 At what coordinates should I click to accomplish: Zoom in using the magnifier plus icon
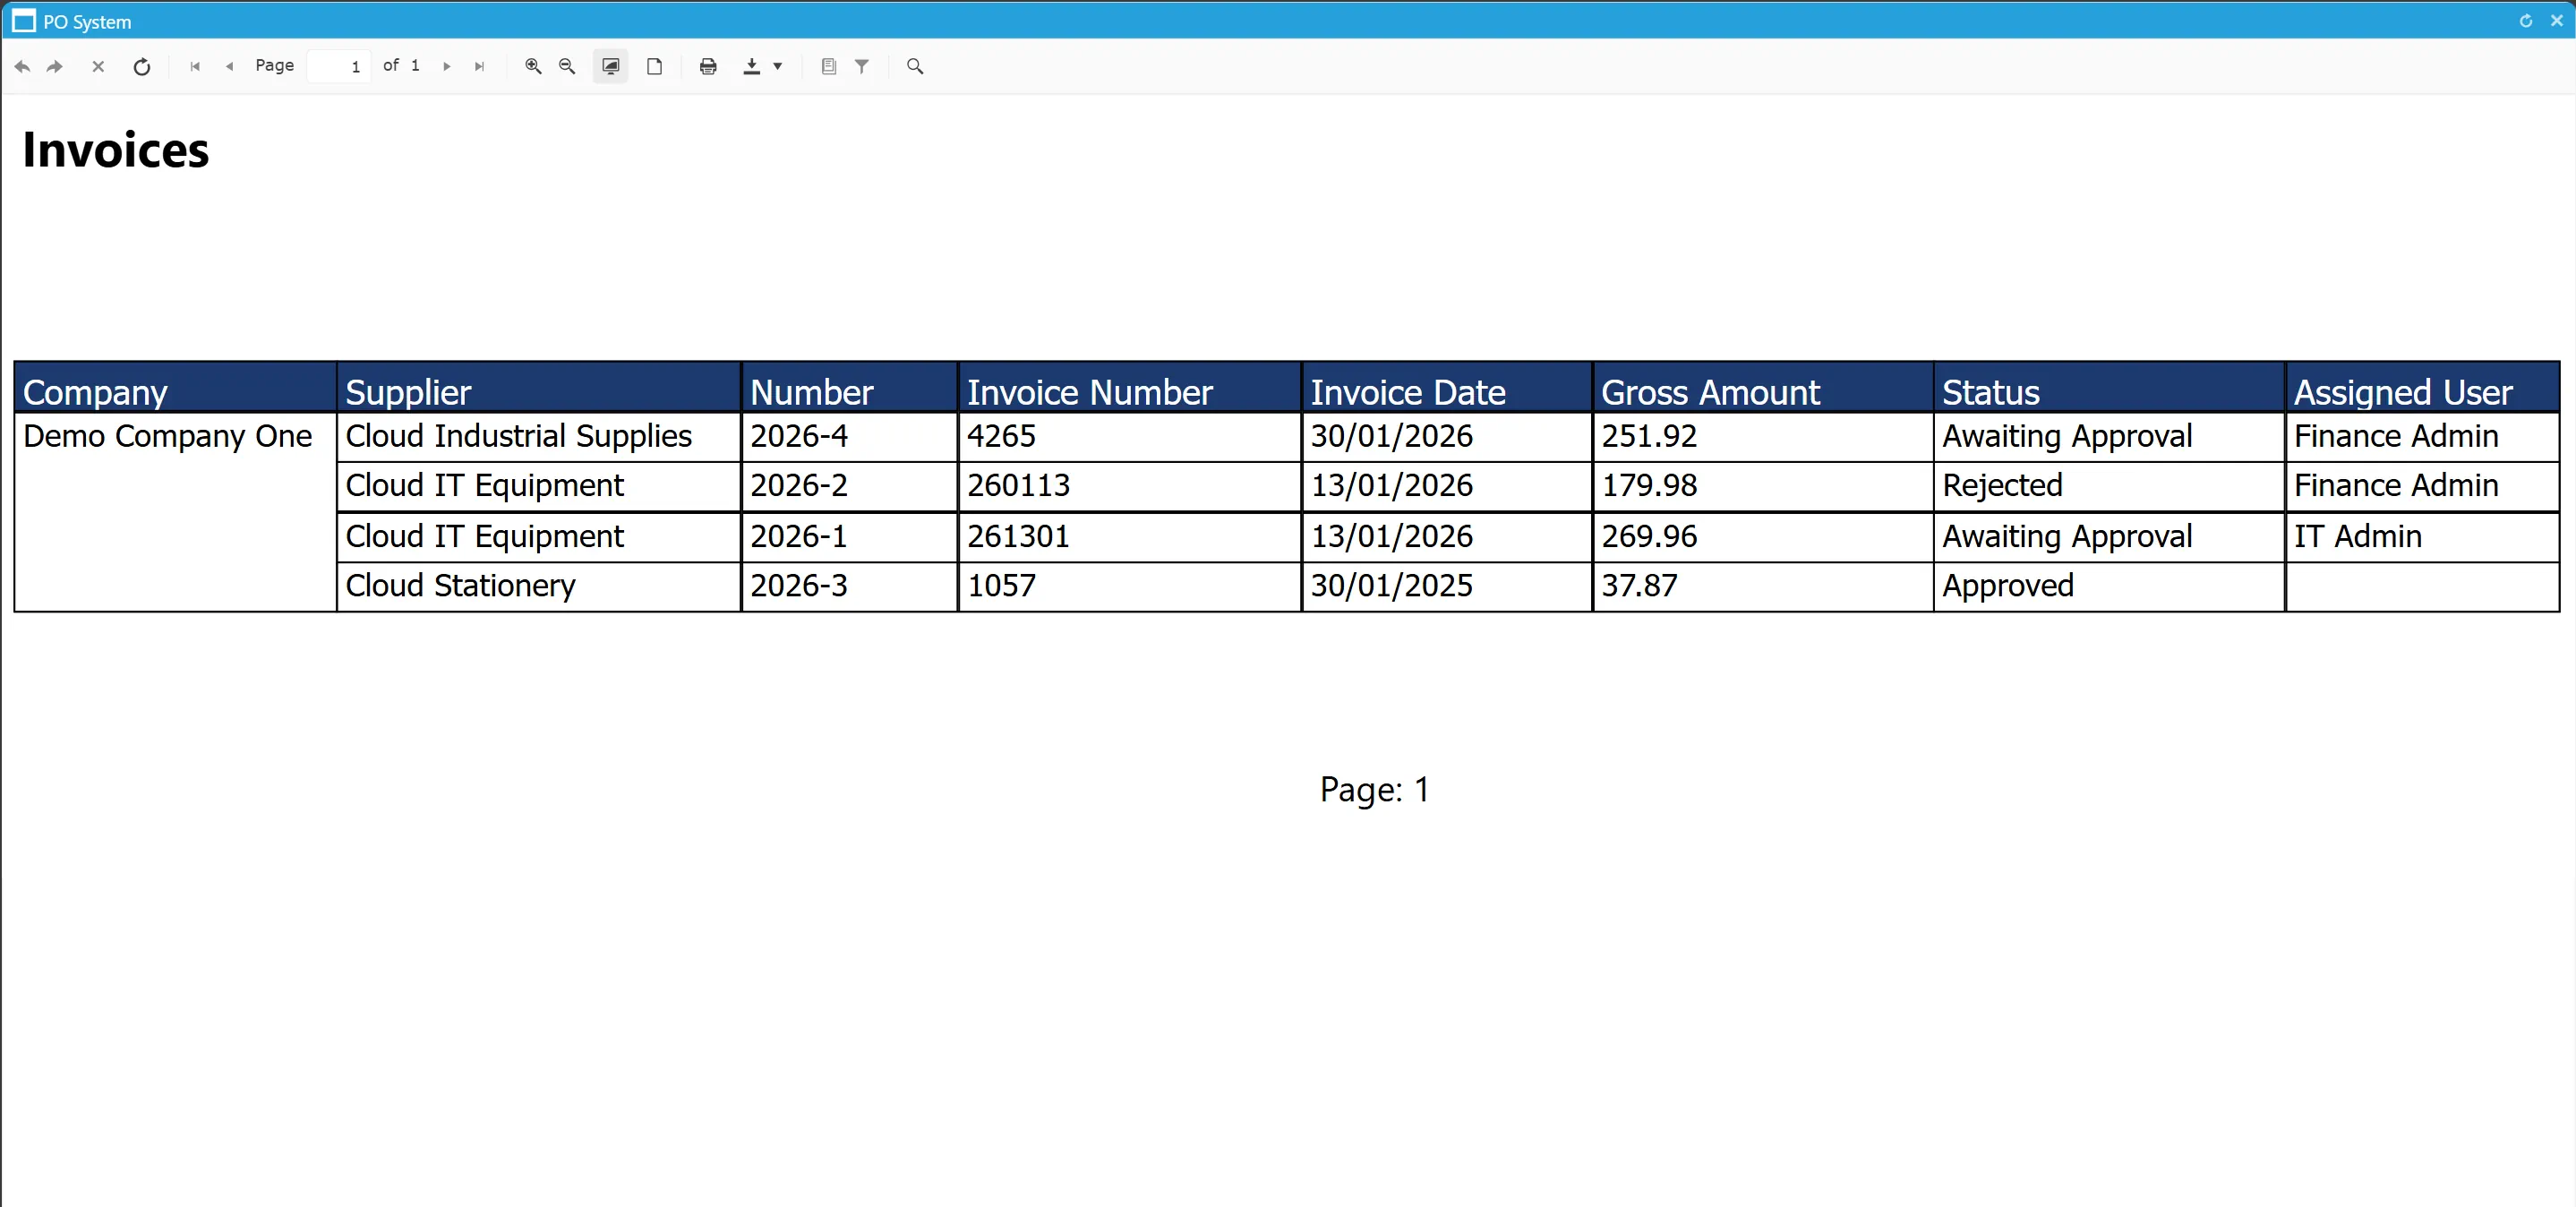tap(533, 66)
